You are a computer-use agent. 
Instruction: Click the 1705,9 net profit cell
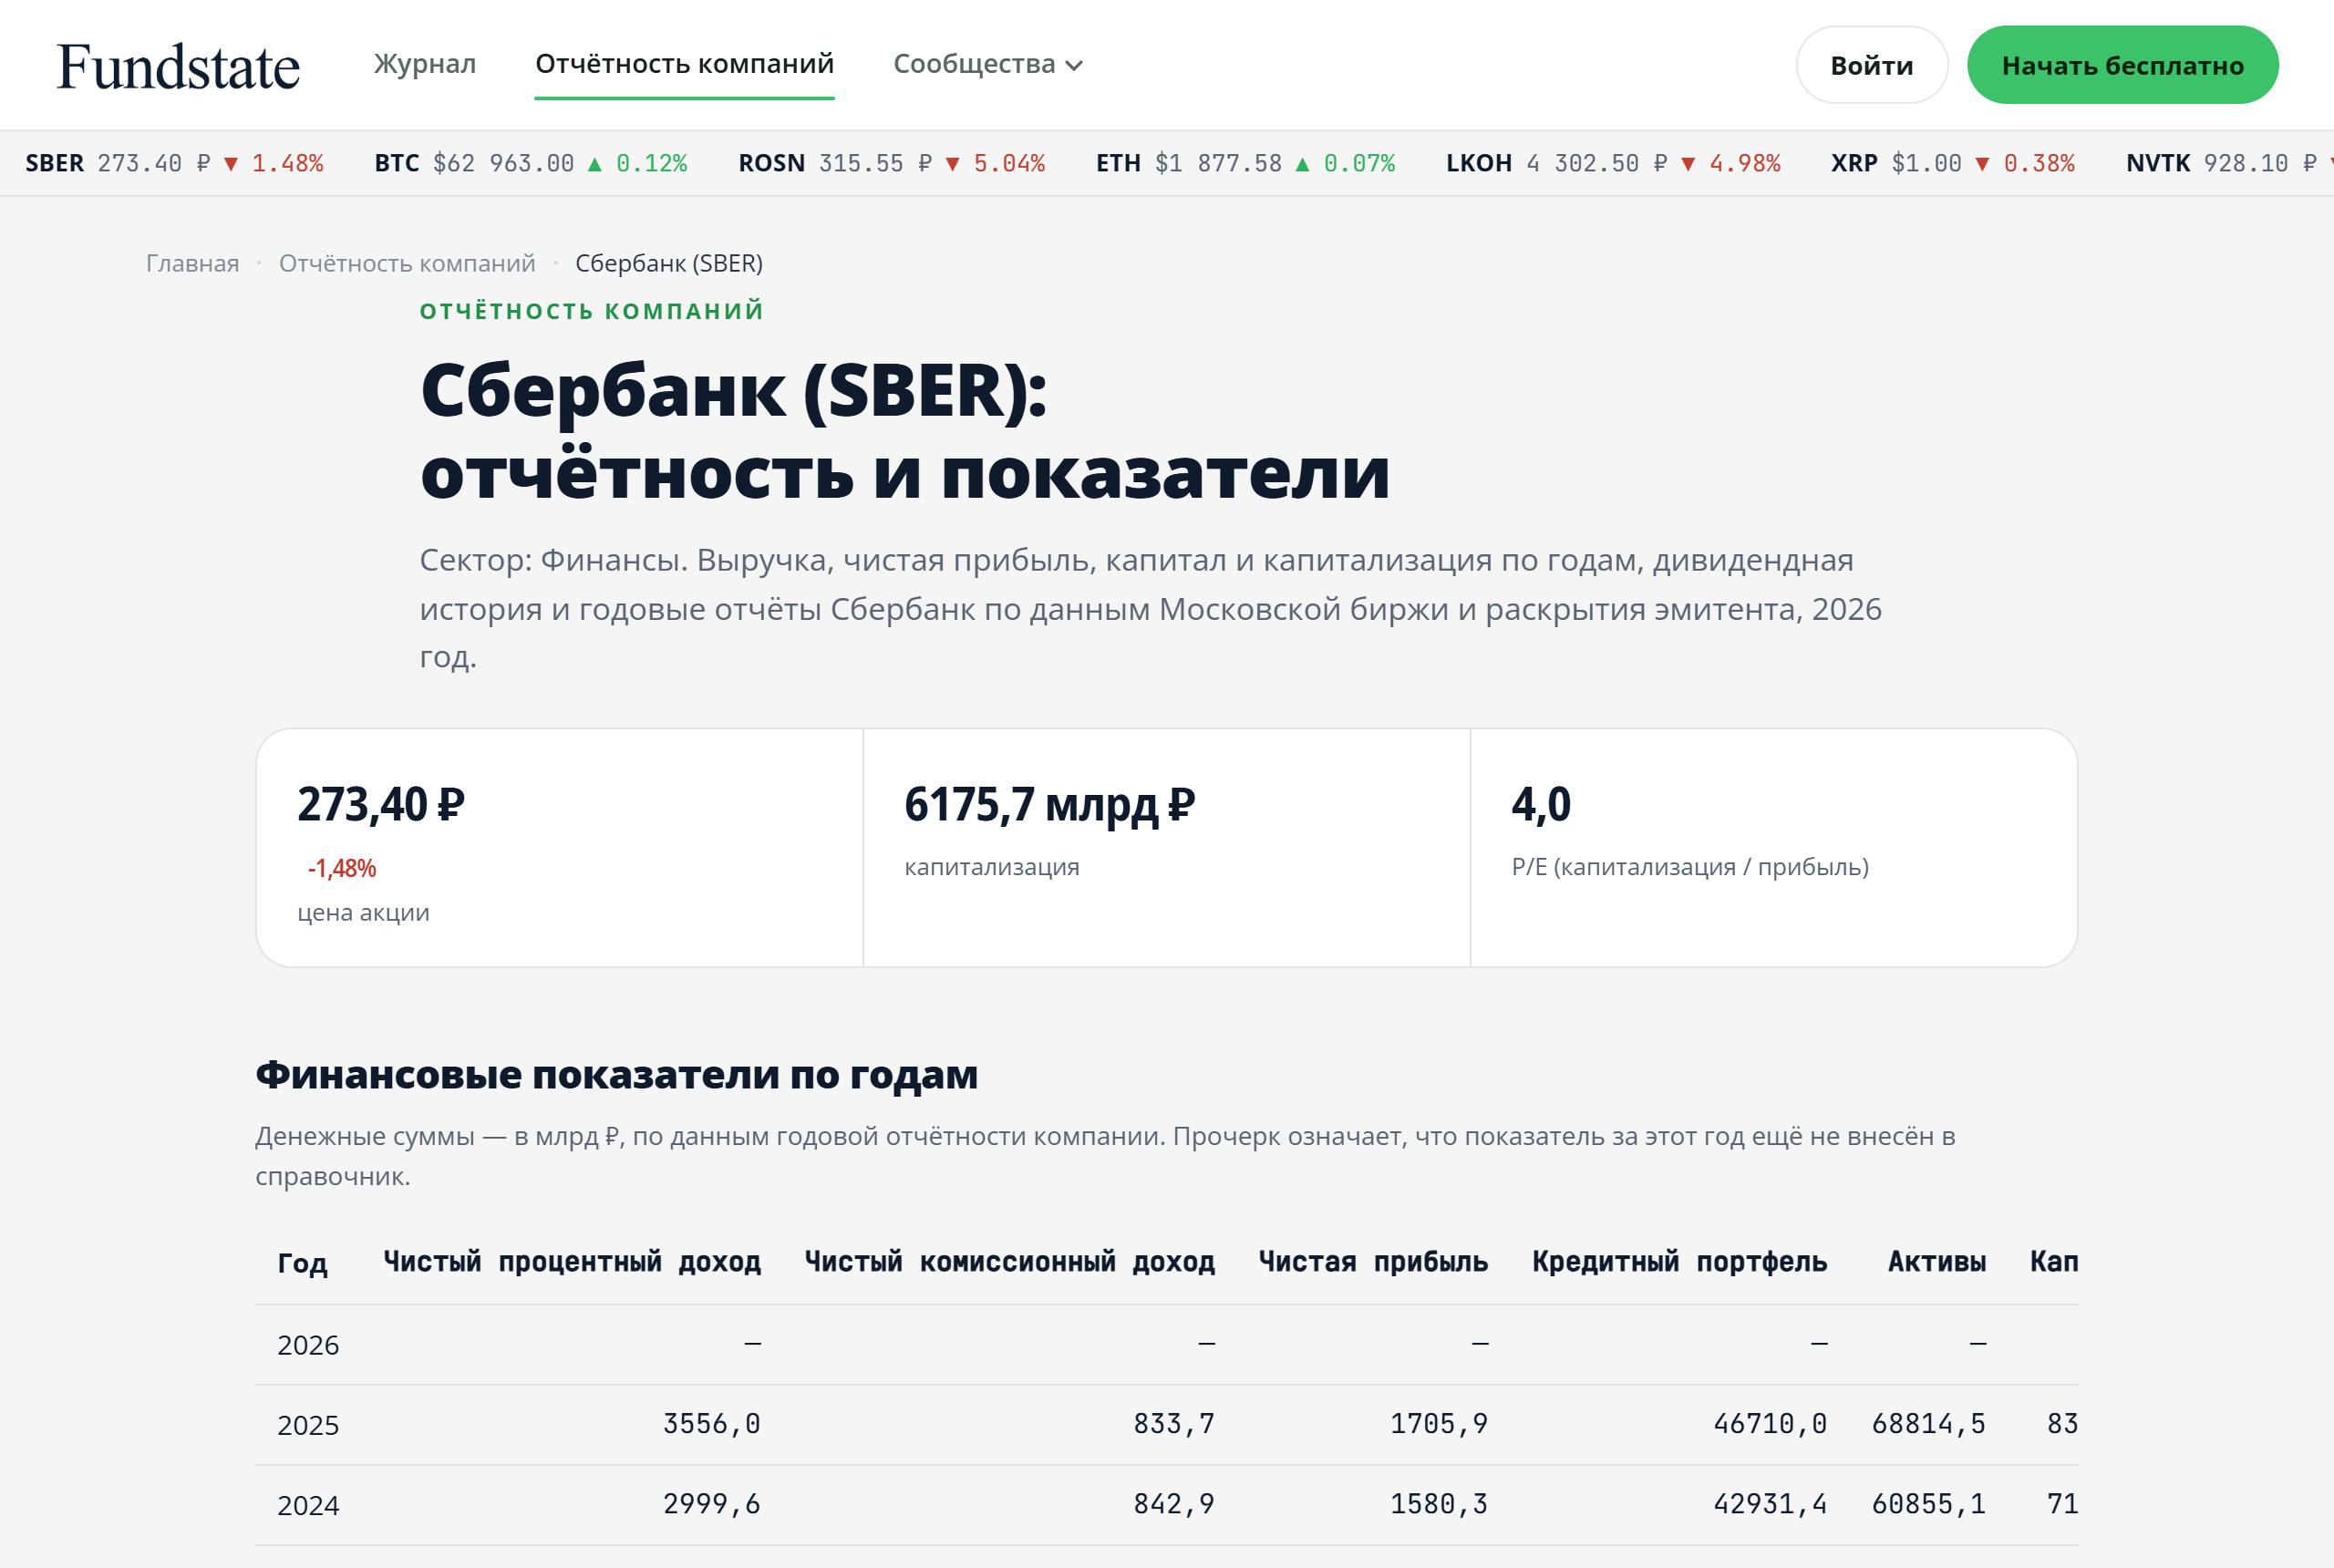click(1439, 1424)
